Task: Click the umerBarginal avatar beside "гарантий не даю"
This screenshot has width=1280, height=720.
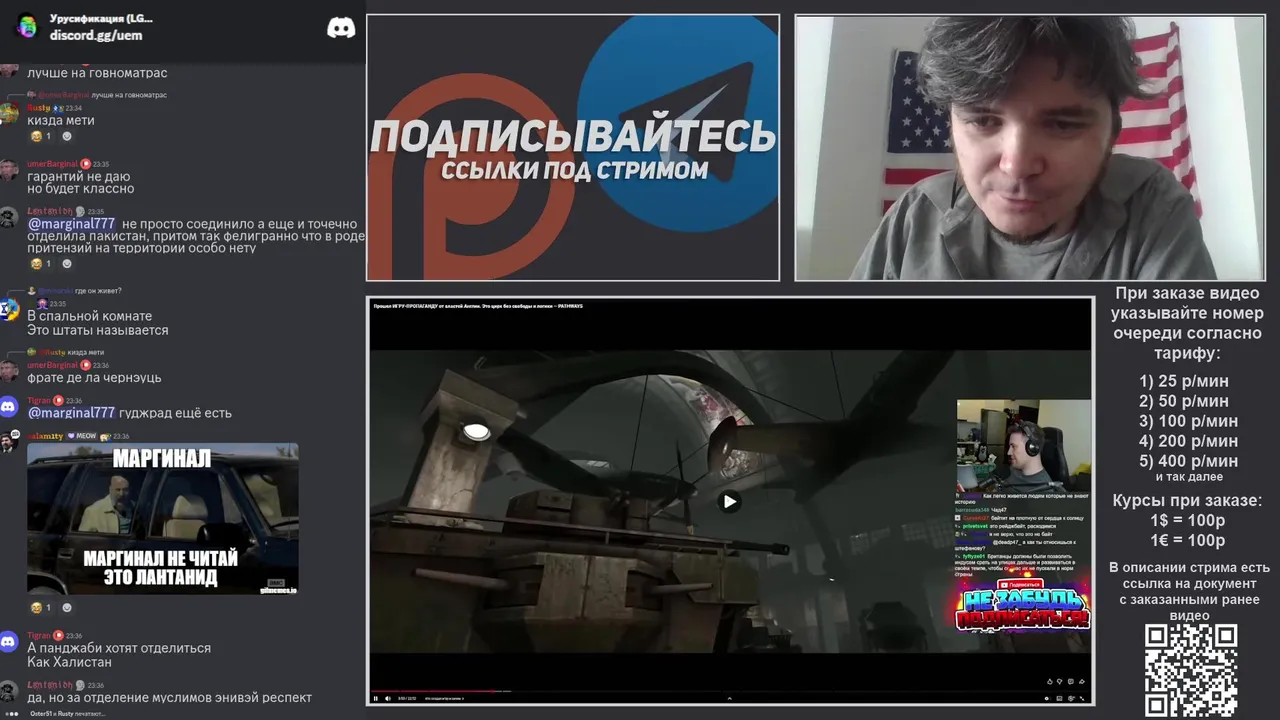Action: point(9,170)
